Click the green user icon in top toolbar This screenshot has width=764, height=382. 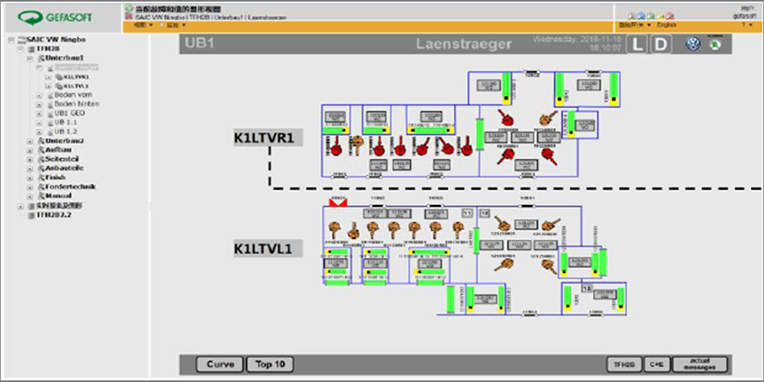pos(650,16)
